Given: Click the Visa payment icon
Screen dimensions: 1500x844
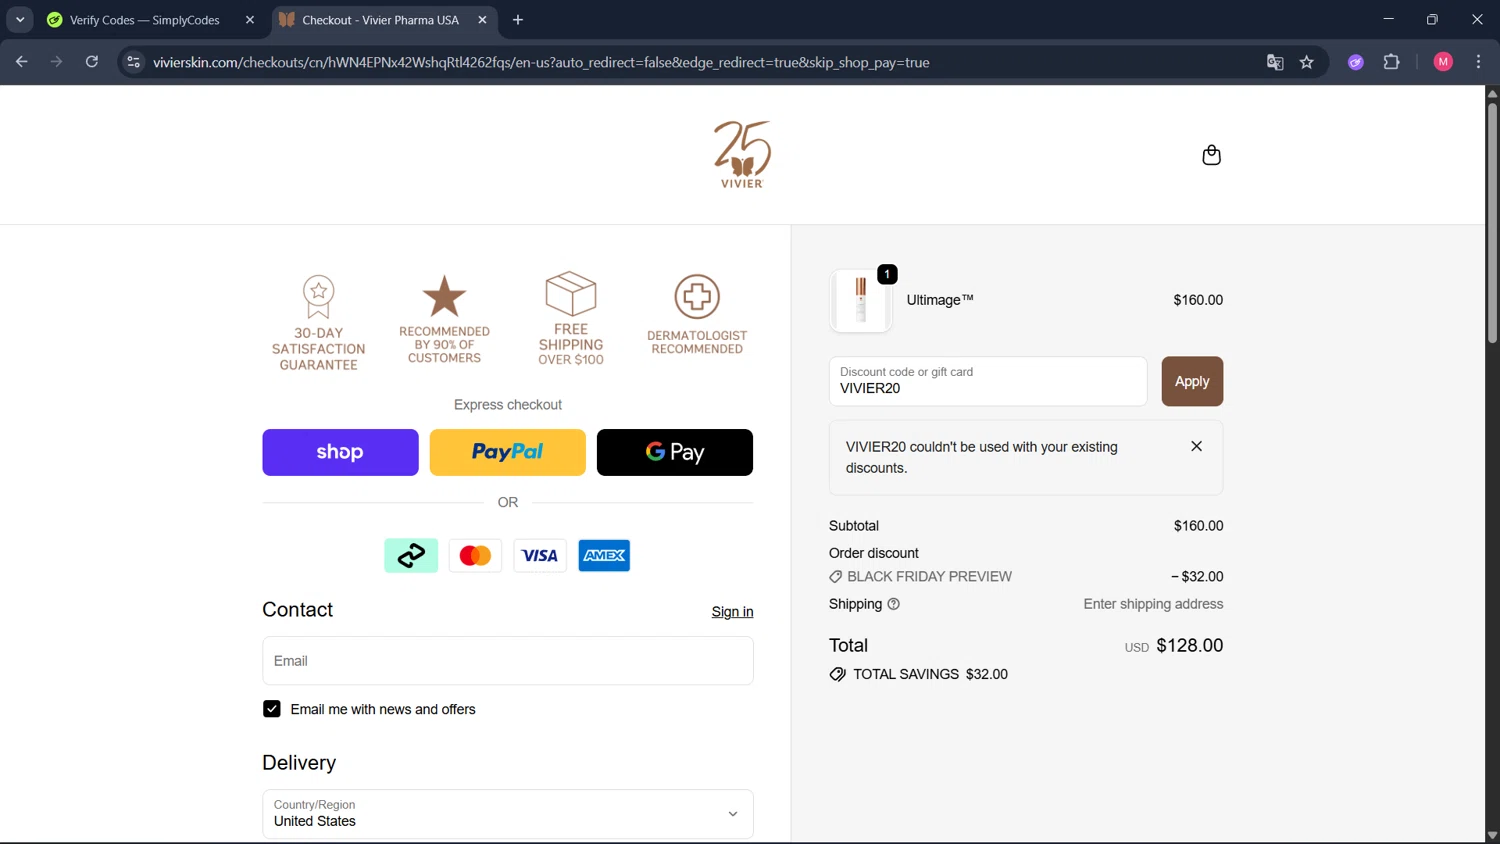Looking at the screenshot, I should coord(540,555).
